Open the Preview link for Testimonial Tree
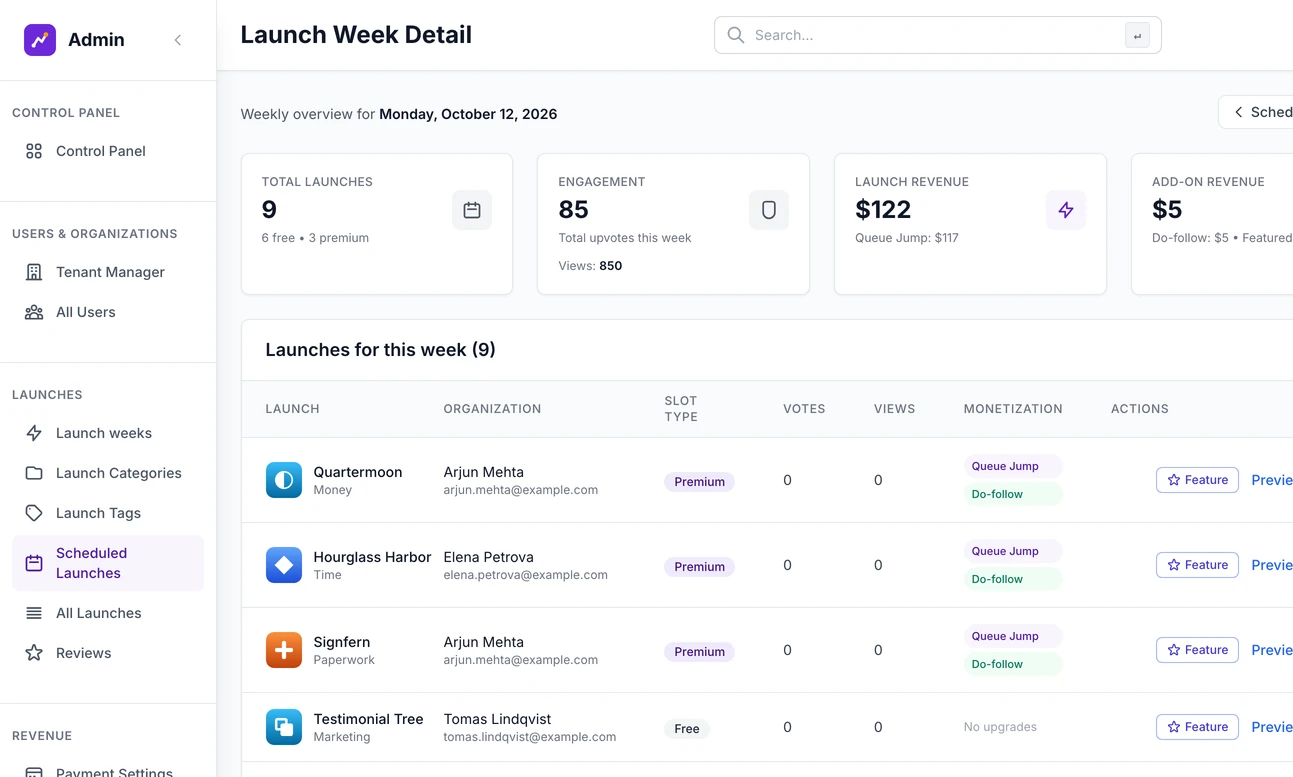The height and width of the screenshot is (777, 1293). pos(1272,727)
